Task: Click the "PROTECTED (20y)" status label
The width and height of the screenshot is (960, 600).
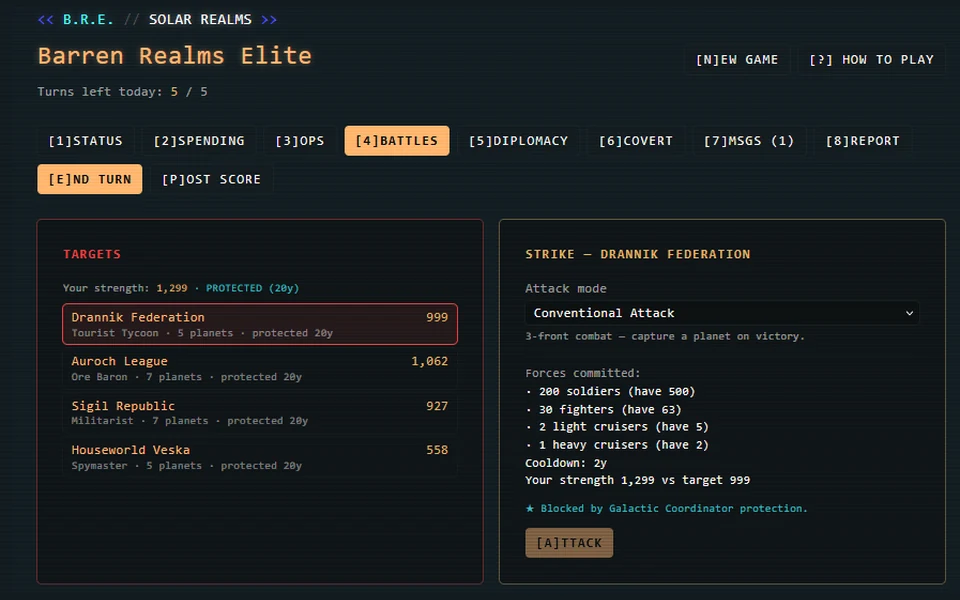Action: click(x=252, y=288)
